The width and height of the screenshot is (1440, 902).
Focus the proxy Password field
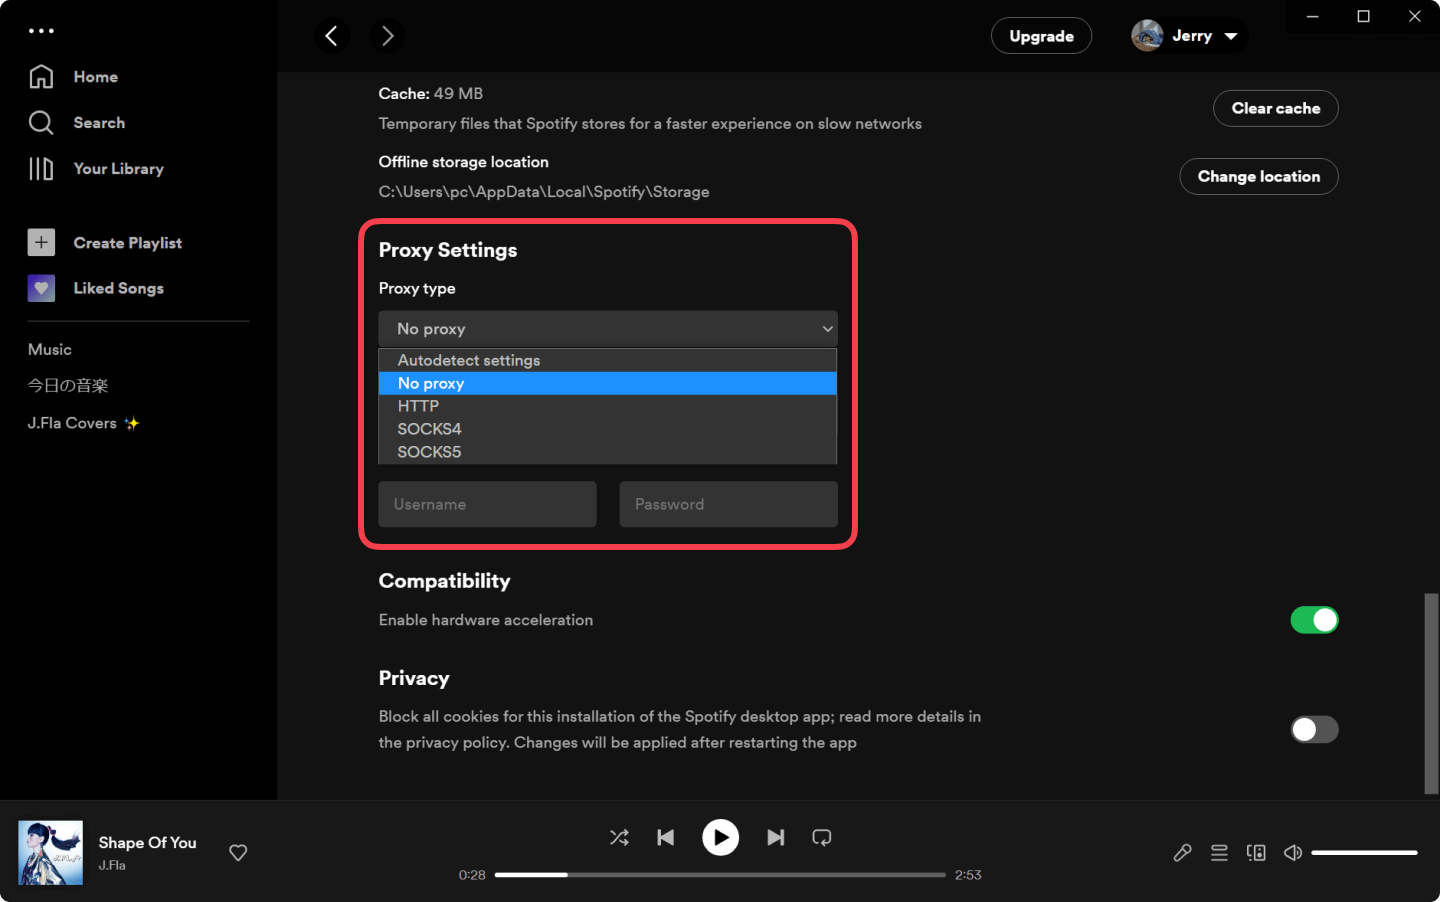(729, 504)
